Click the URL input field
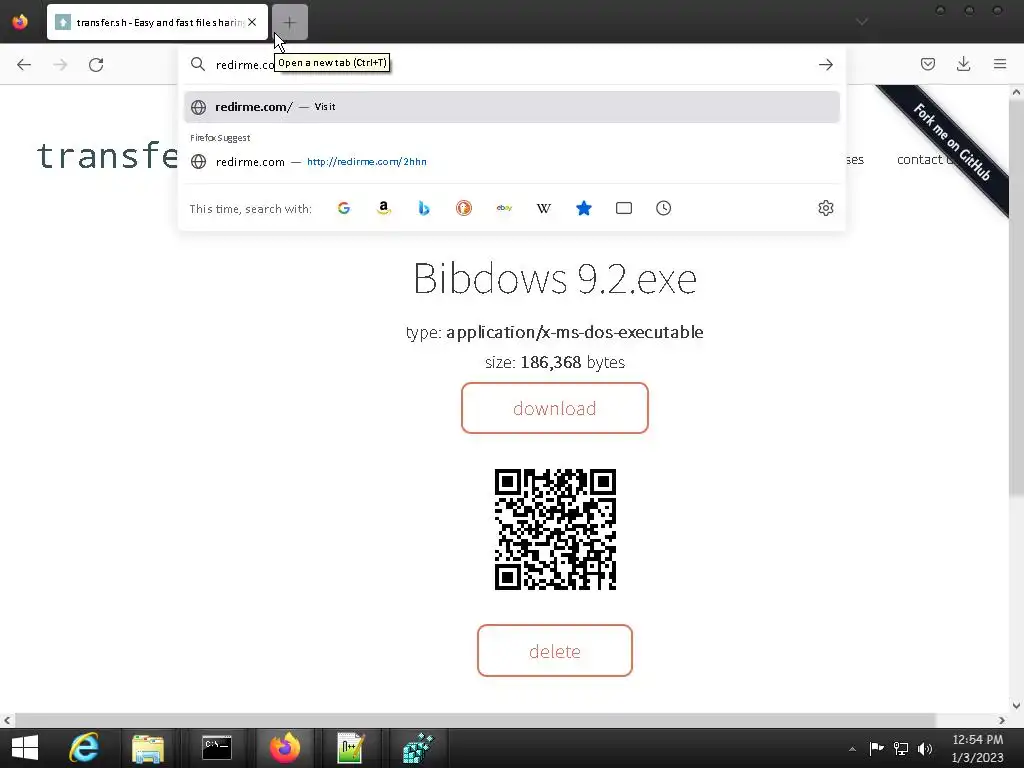 tap(513, 65)
